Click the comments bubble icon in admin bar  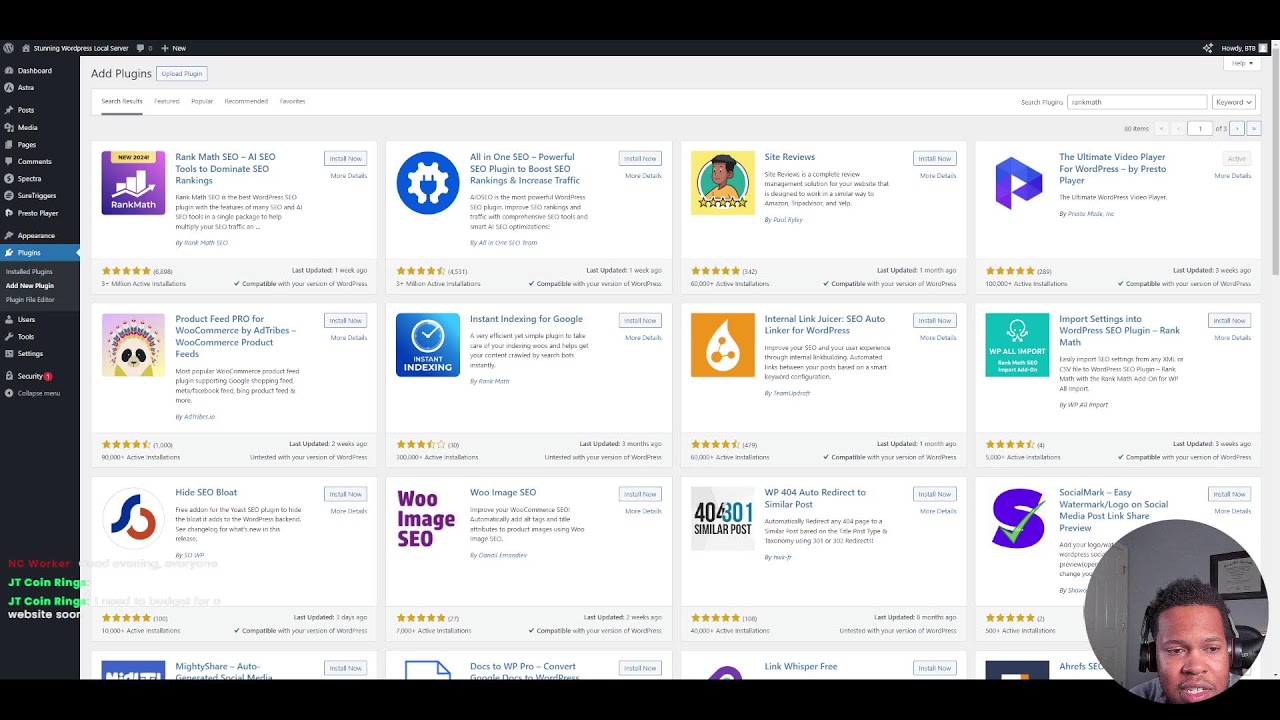tap(144, 48)
